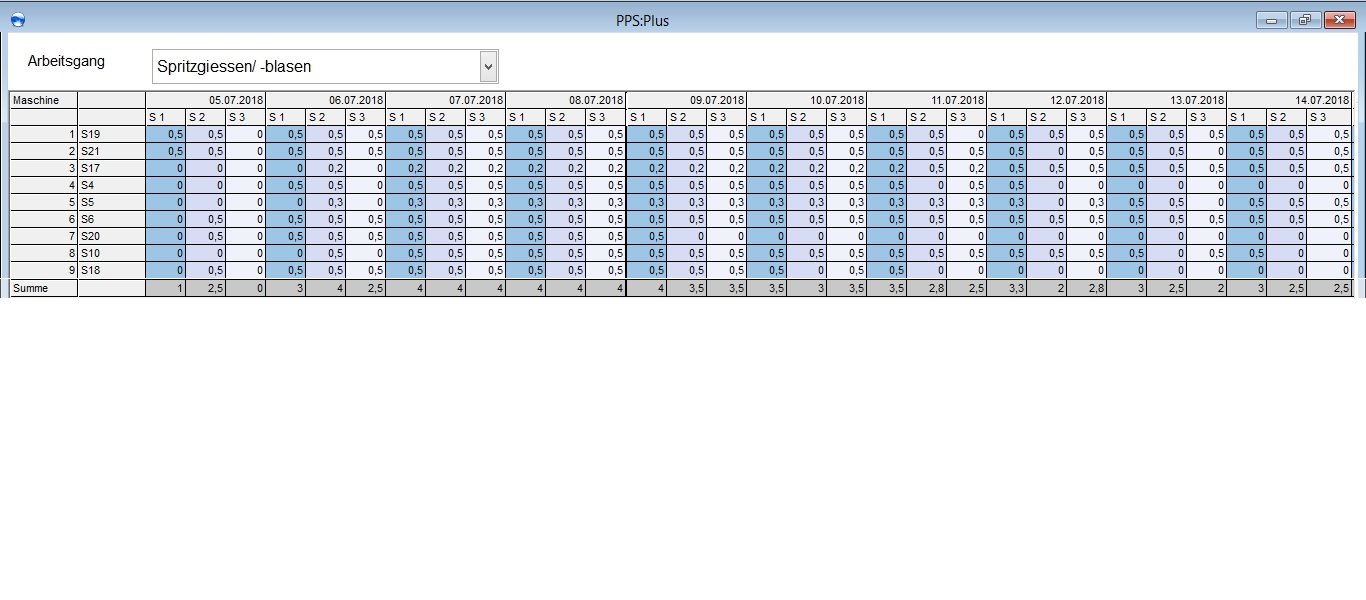Click S19's 0,5 cell for 05.07.2018 S 1
1366x600 pixels.
(x=166, y=134)
